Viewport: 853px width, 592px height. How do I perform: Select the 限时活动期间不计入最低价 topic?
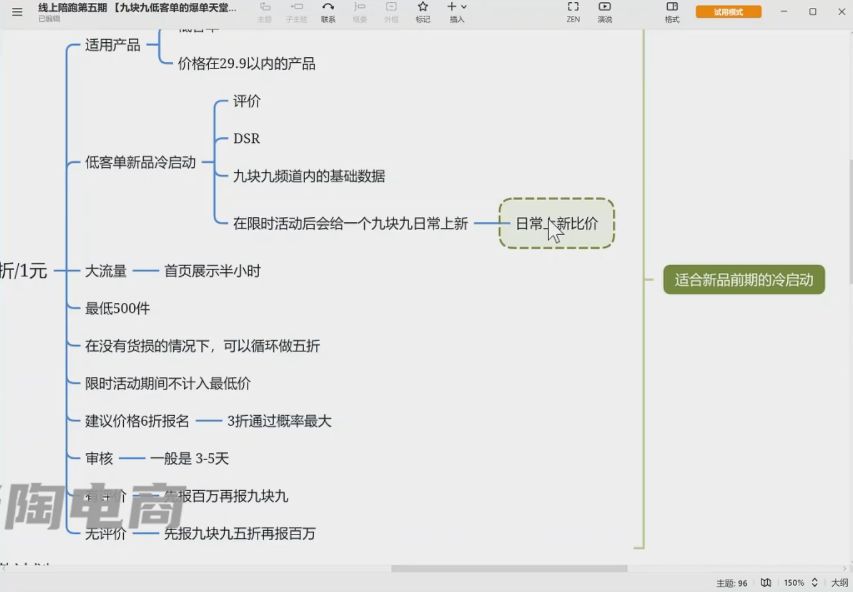(x=168, y=384)
